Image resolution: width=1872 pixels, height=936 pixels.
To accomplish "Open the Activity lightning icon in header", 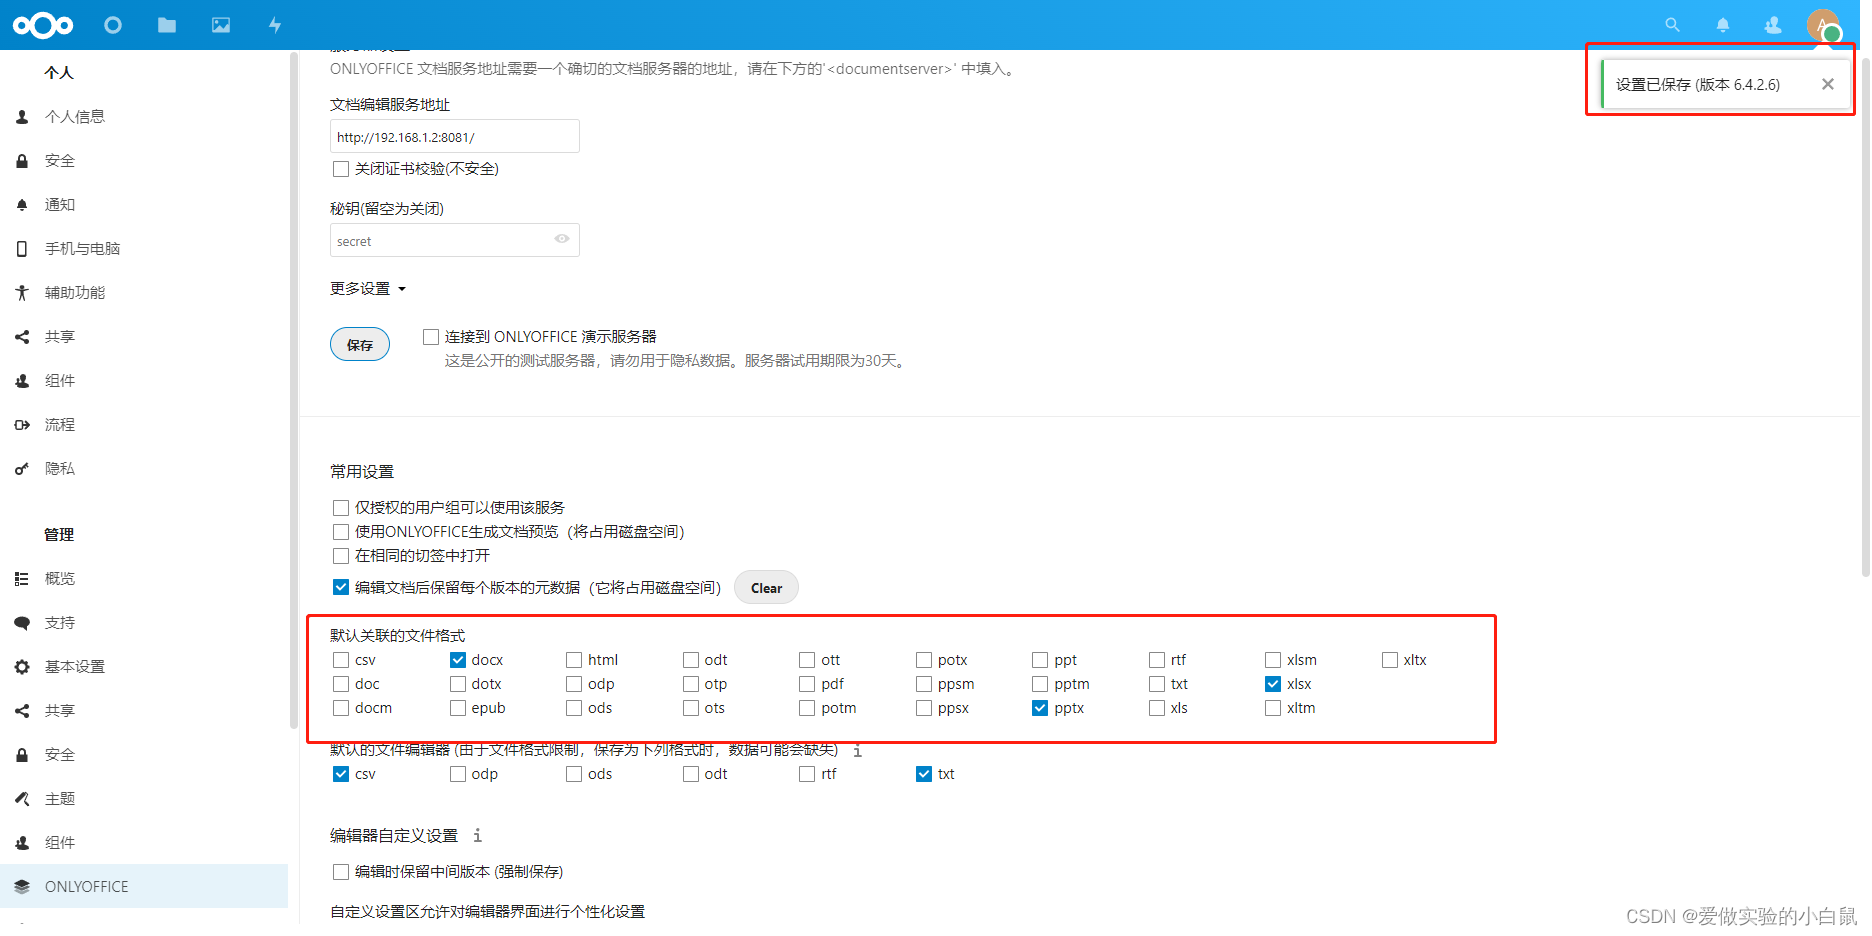I will [275, 25].
